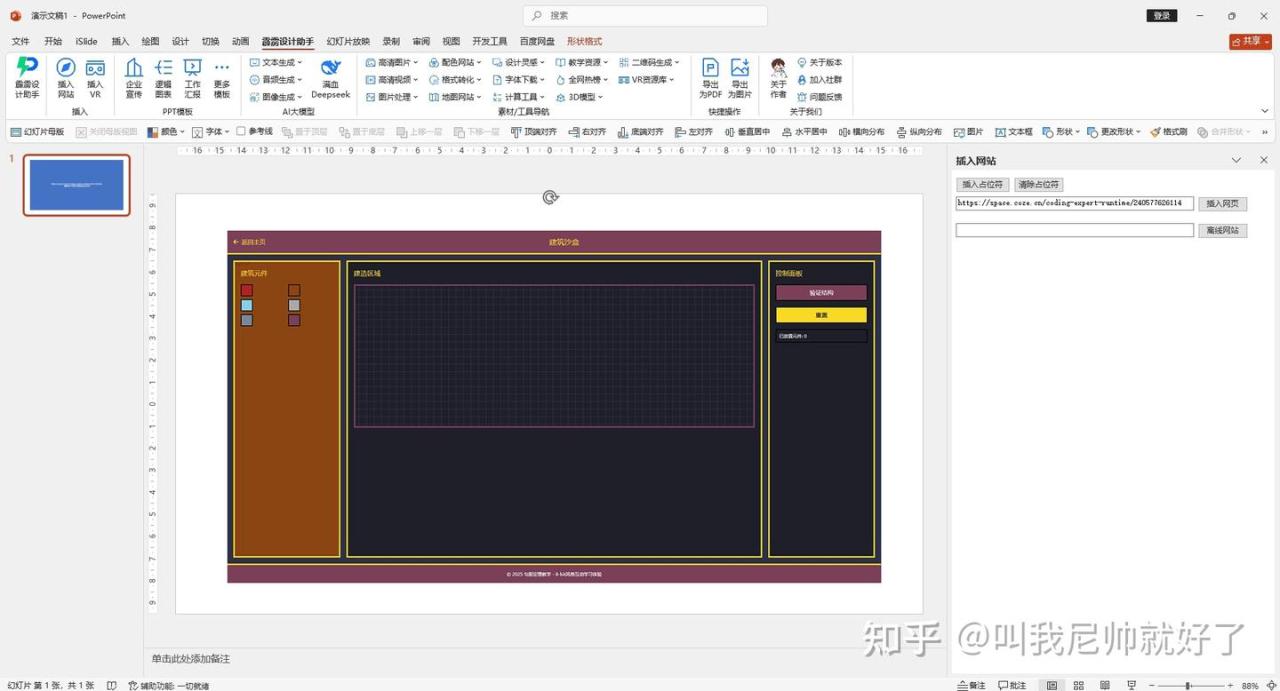Click the URL input field in 插入网站 panel
This screenshot has height=691, width=1280.
point(1074,203)
